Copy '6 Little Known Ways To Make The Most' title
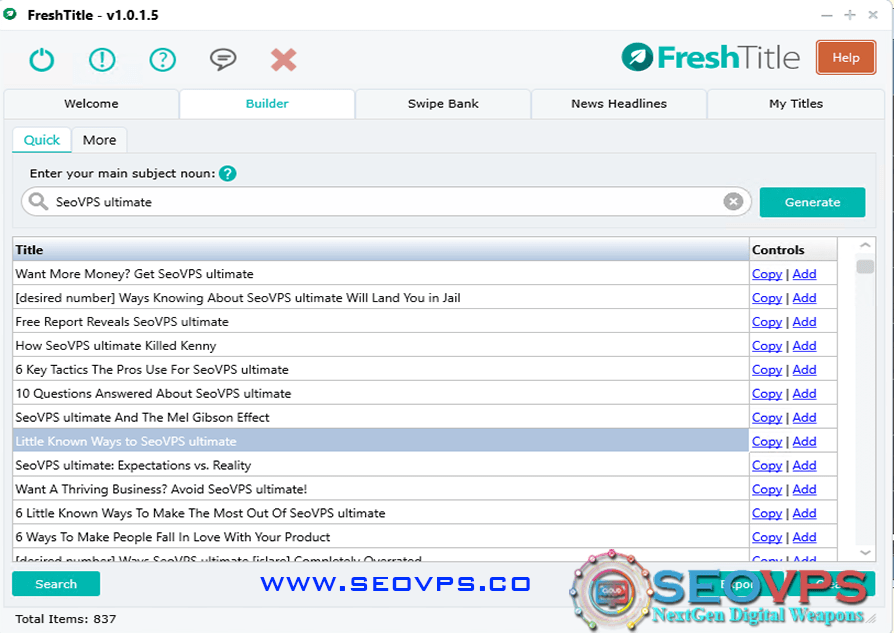This screenshot has height=633, width=894. tap(767, 514)
